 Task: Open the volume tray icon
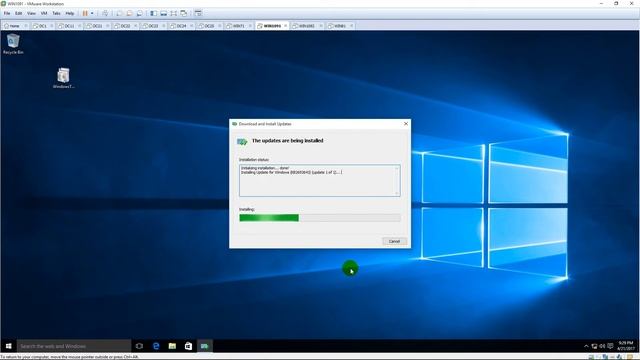pyautogui.click(x=602, y=346)
